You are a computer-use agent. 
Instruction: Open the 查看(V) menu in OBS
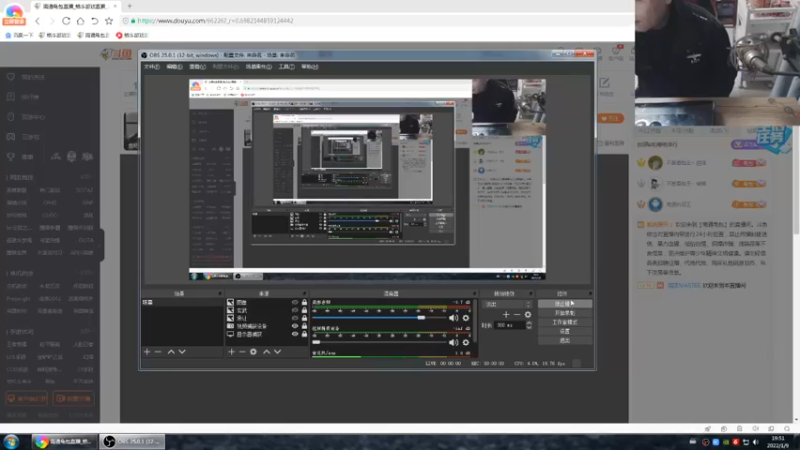[197, 67]
